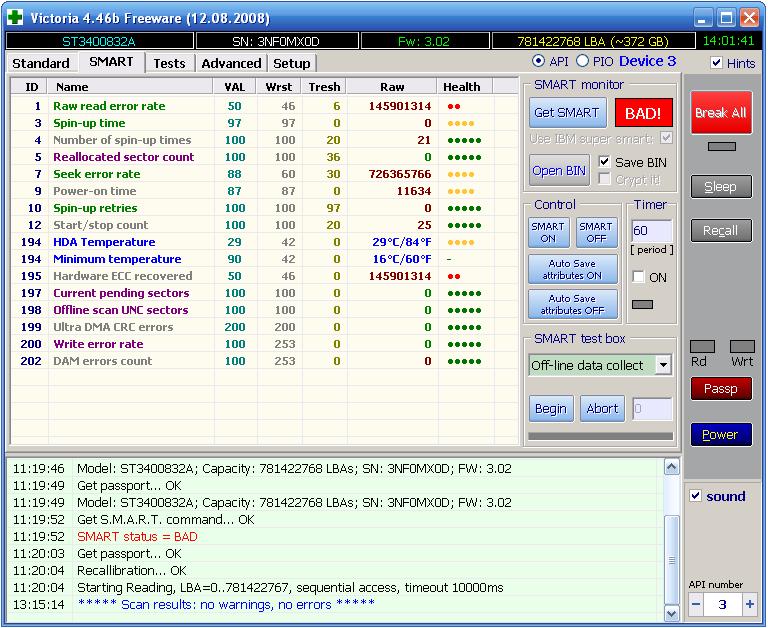The image size is (768, 628).
Task: Toggle the Hints checkbox
Action: 716,63
